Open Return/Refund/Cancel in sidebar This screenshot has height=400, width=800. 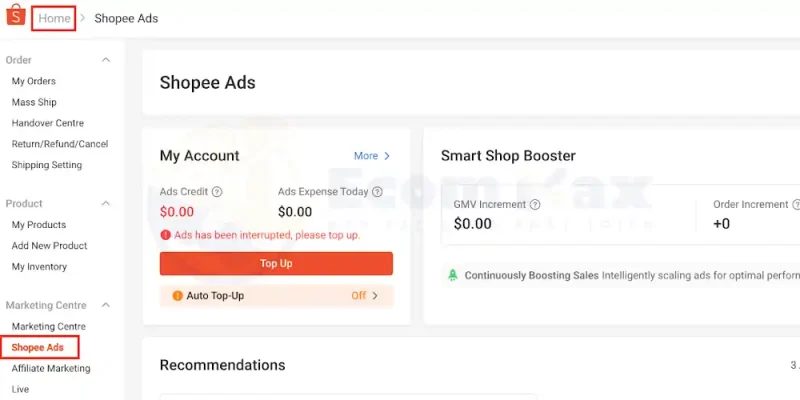[x=60, y=144]
